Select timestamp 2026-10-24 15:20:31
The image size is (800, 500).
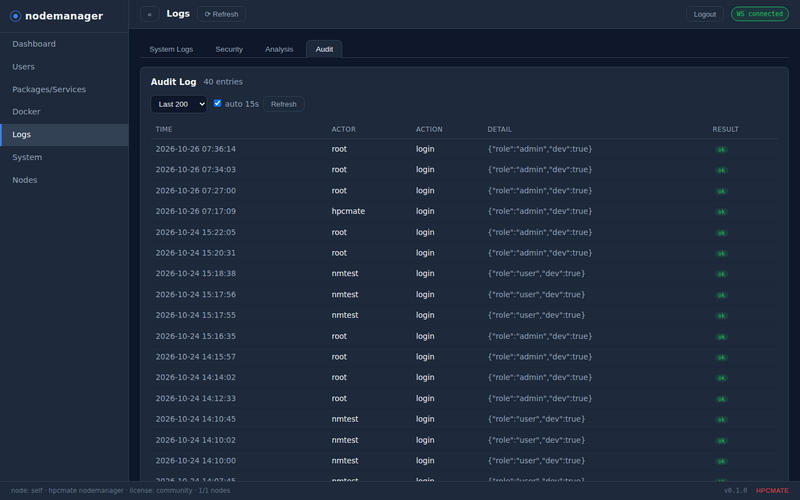coord(195,253)
